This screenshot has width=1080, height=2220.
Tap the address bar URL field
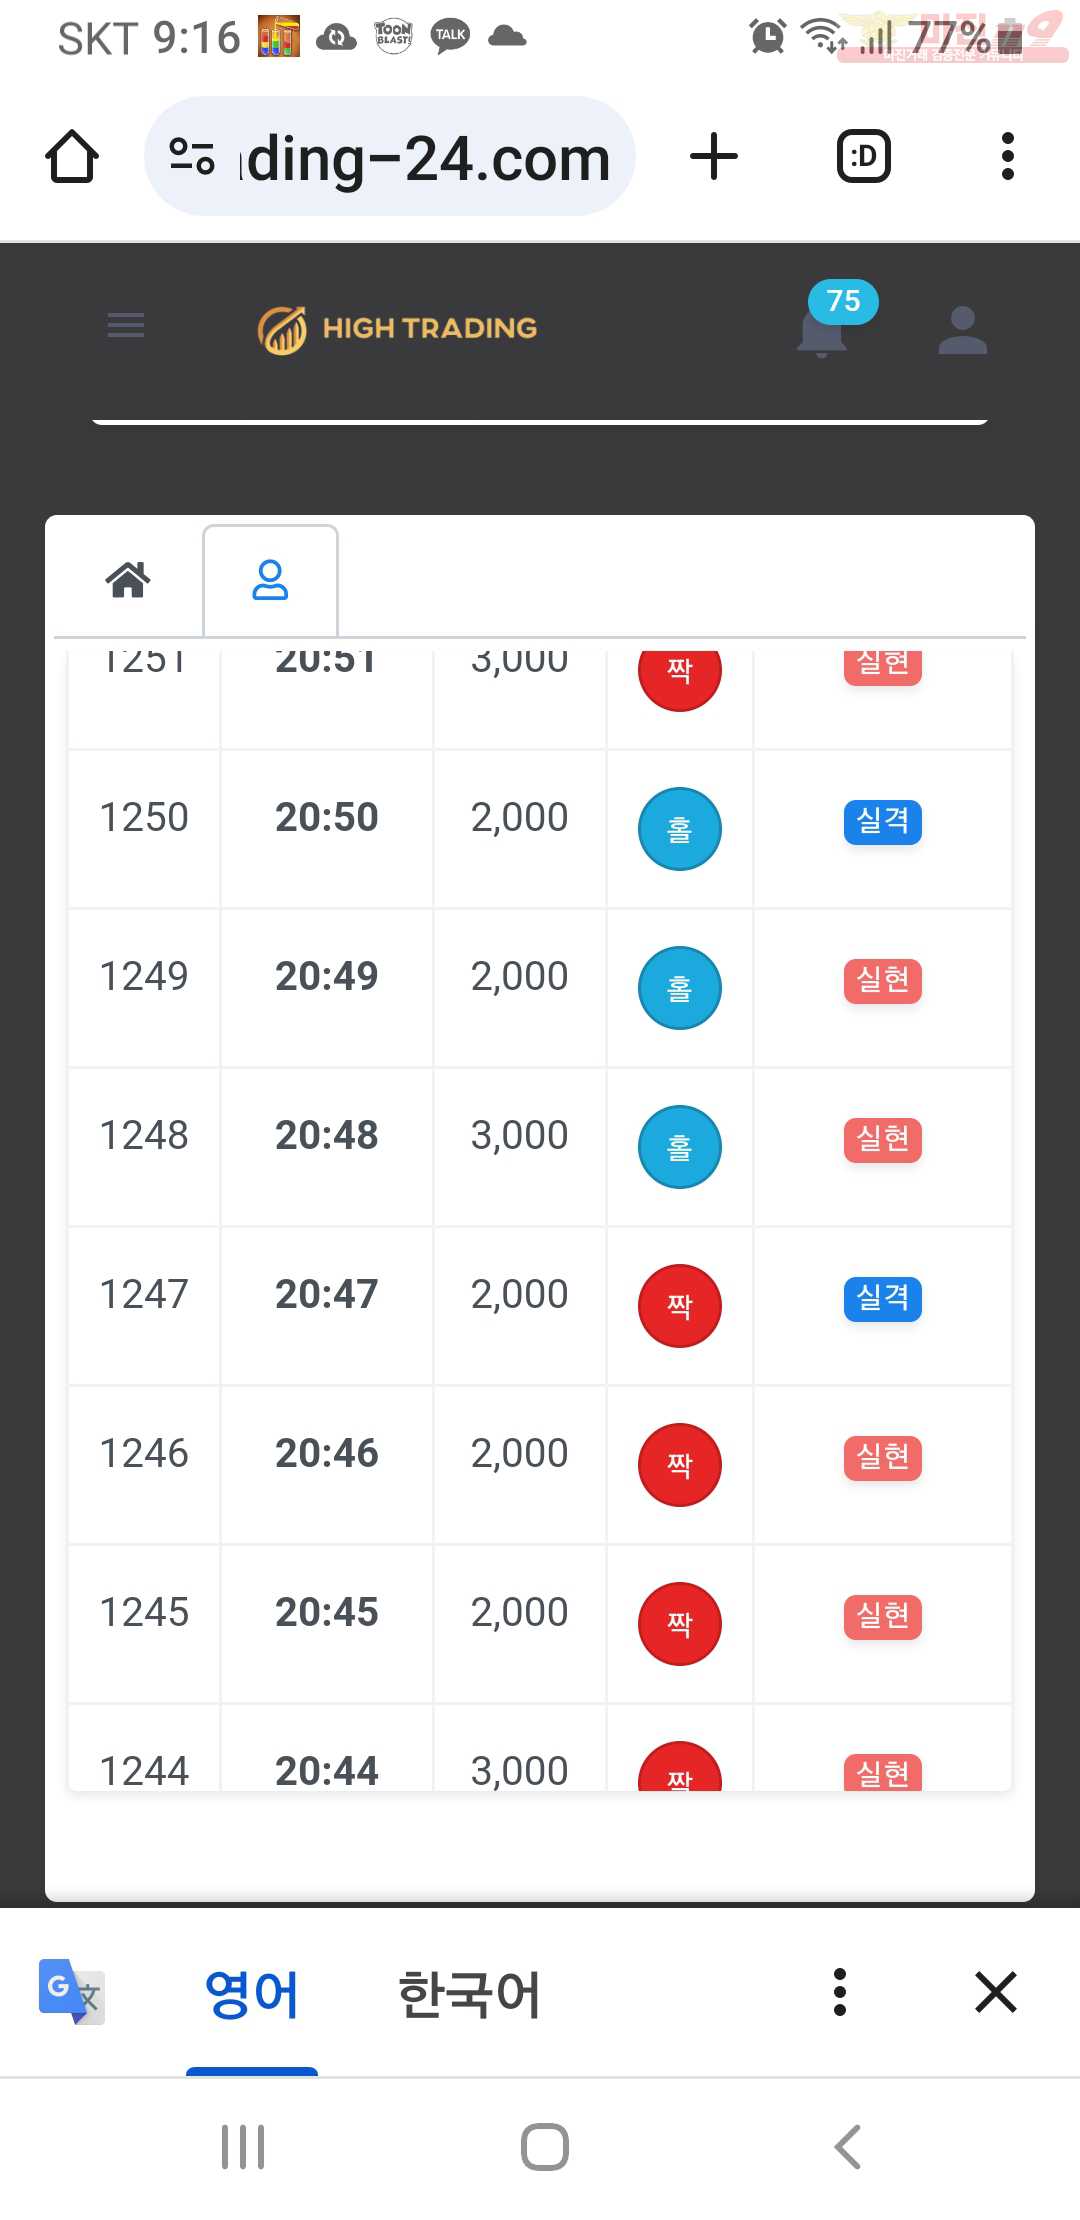tap(390, 157)
